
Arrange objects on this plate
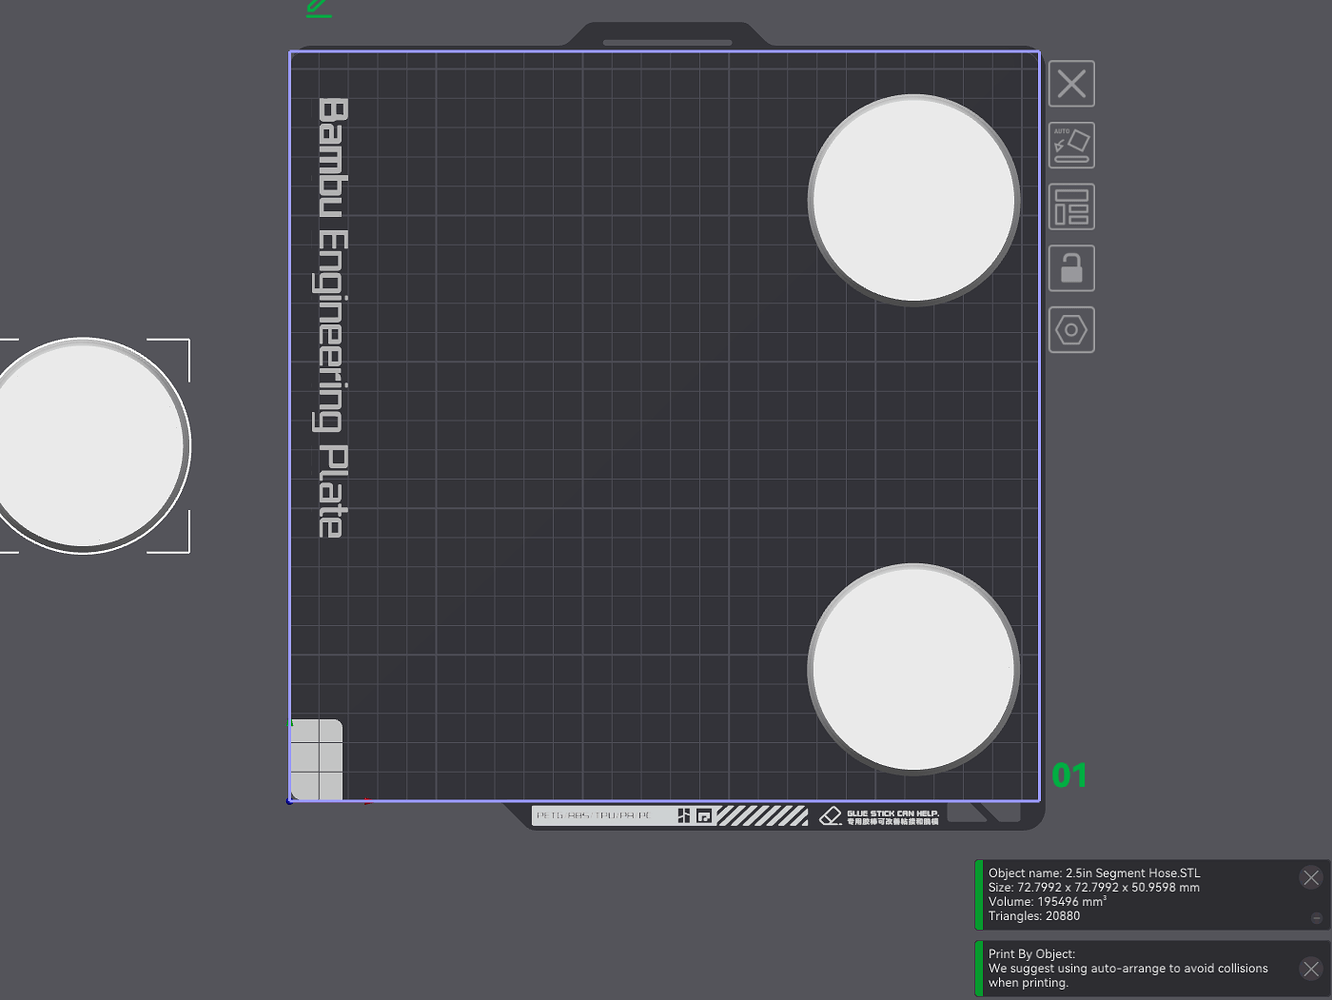[1071, 207]
